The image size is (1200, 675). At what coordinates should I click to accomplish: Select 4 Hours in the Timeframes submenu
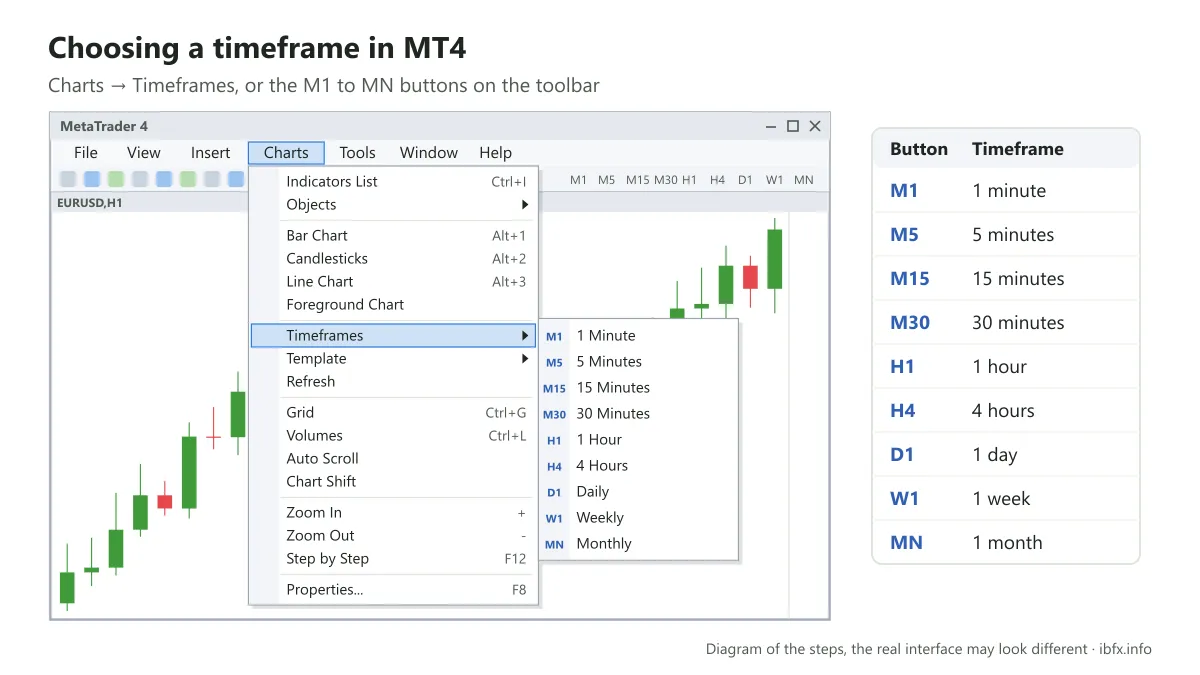coord(639,466)
